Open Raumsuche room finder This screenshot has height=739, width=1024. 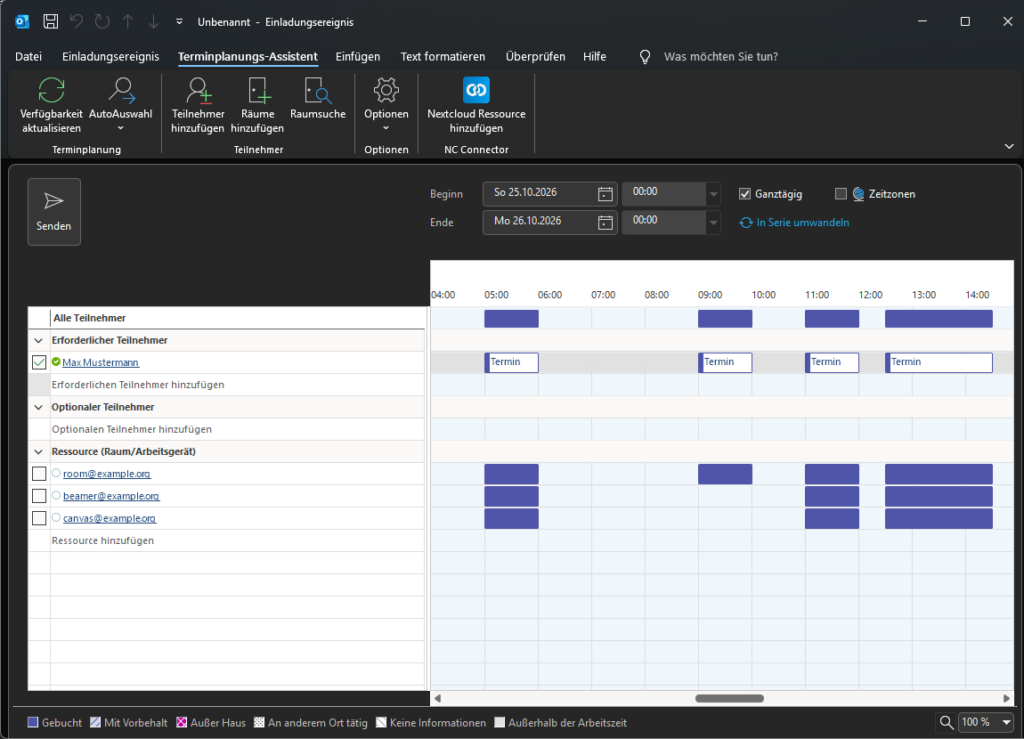tap(318, 99)
